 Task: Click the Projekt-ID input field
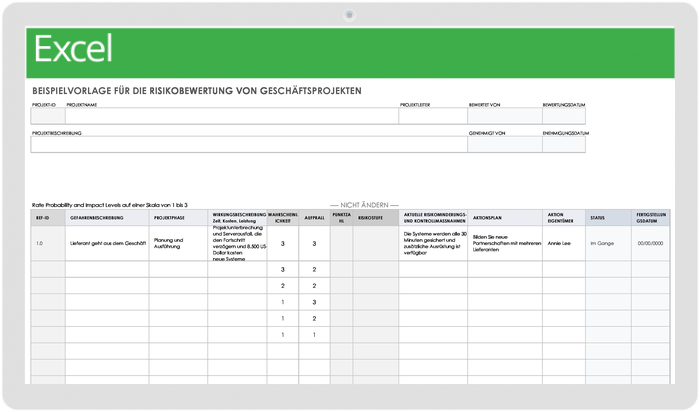(x=48, y=116)
